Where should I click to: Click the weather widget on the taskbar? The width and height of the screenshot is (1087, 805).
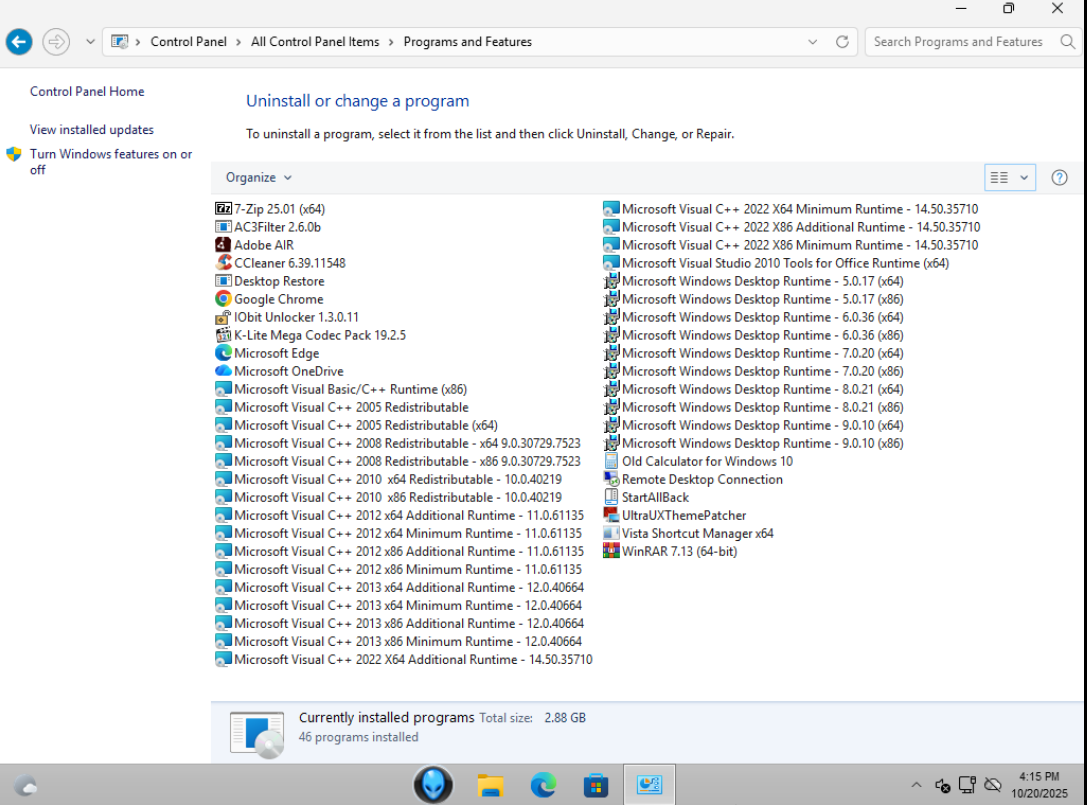[26, 786]
